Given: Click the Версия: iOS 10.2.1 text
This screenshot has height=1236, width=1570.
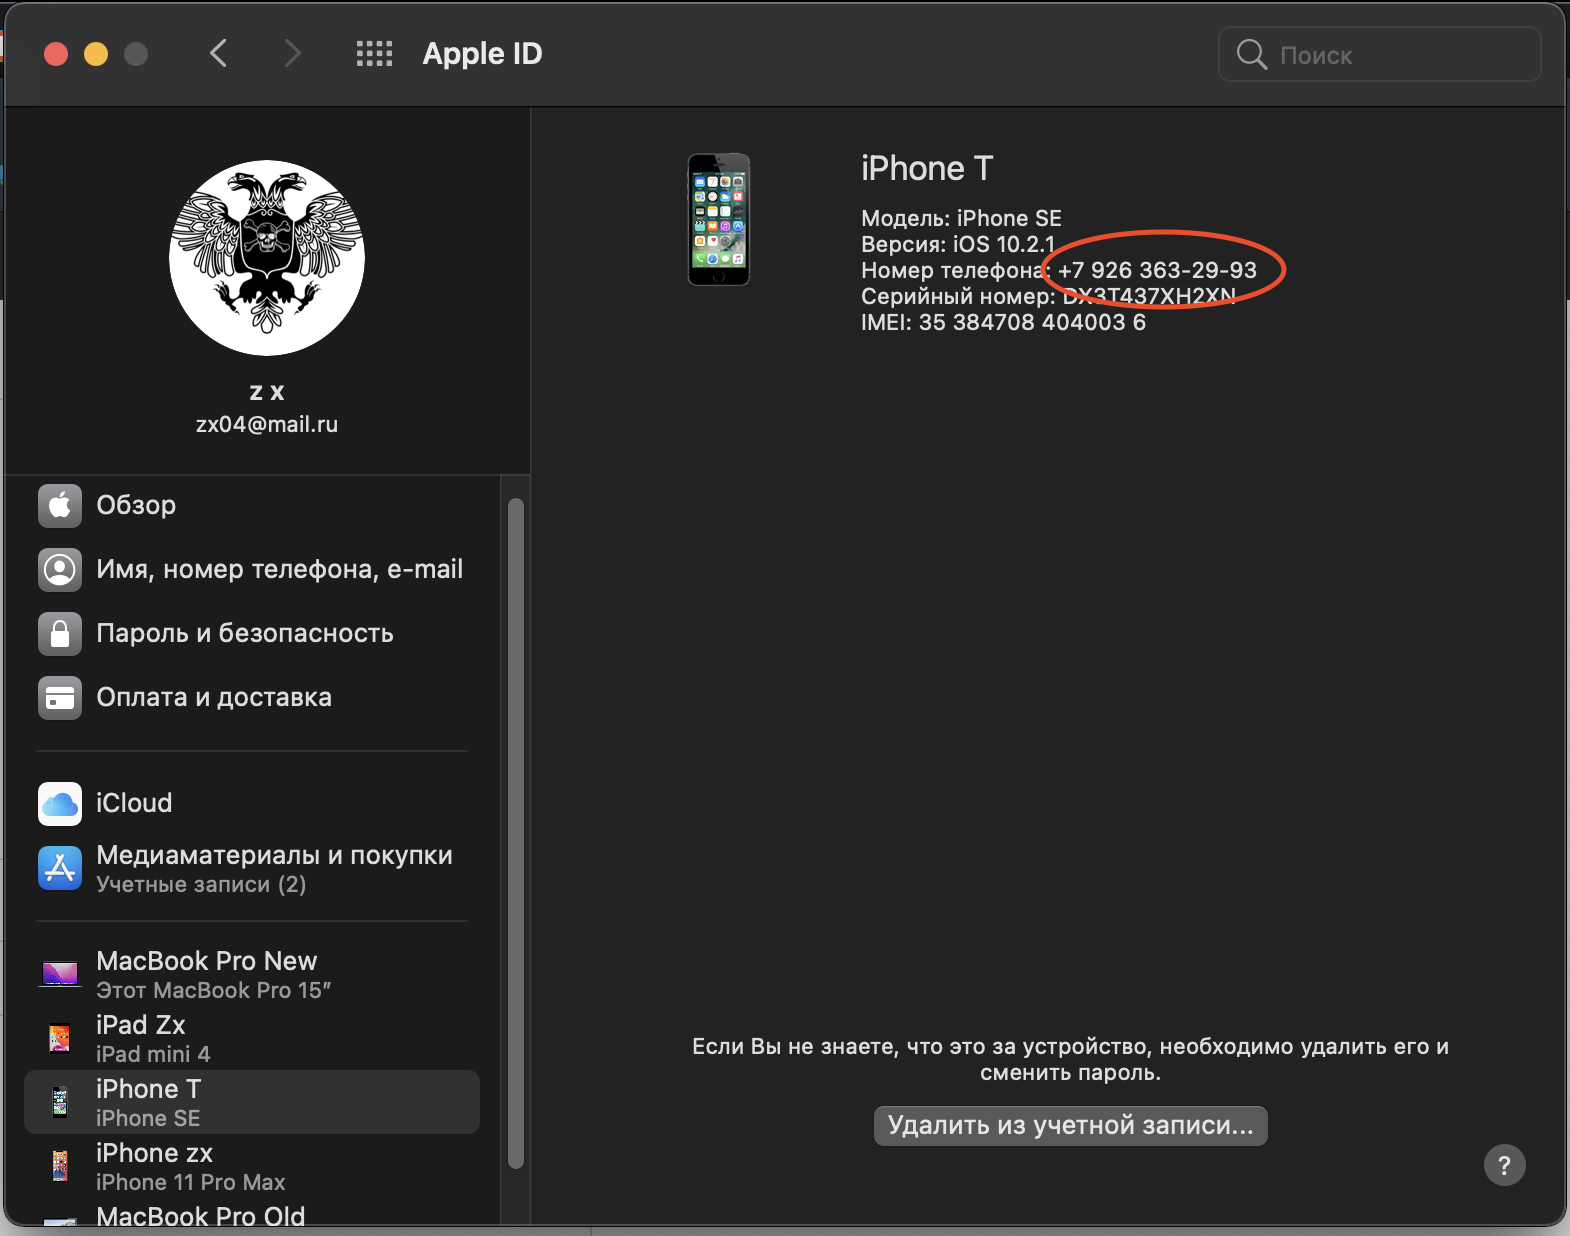Looking at the screenshot, I should pyautogui.click(x=958, y=244).
